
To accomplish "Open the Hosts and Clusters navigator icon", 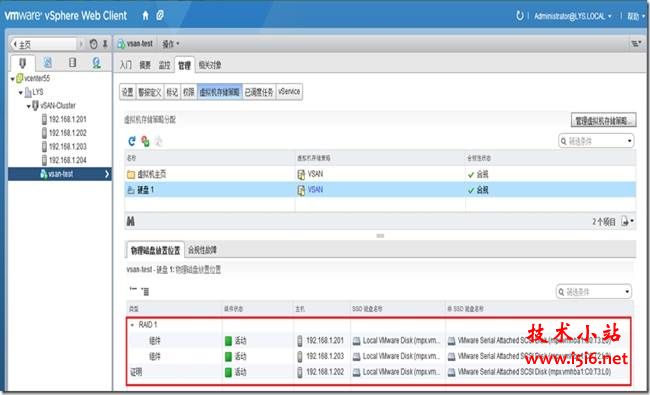I will [x=22, y=63].
